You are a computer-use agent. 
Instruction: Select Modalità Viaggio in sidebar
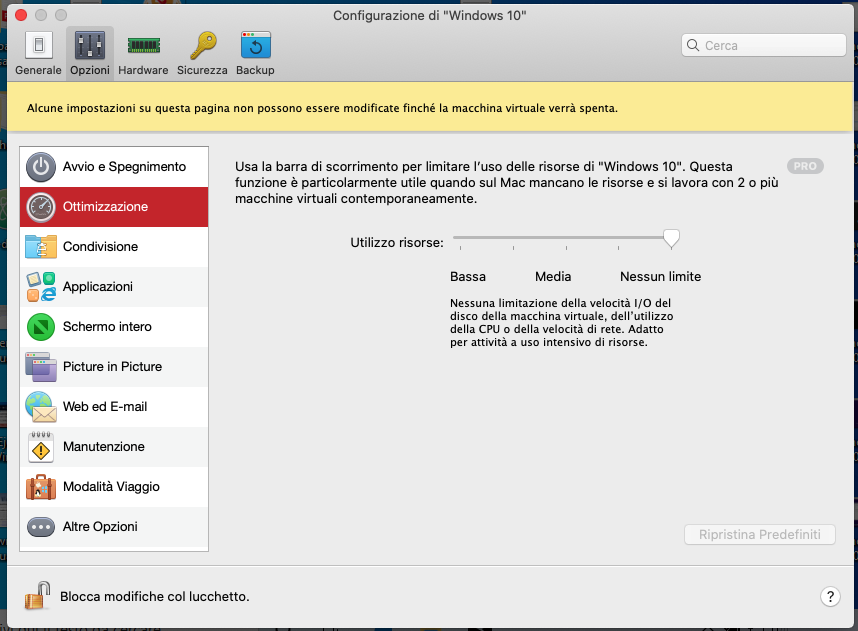pos(114,487)
